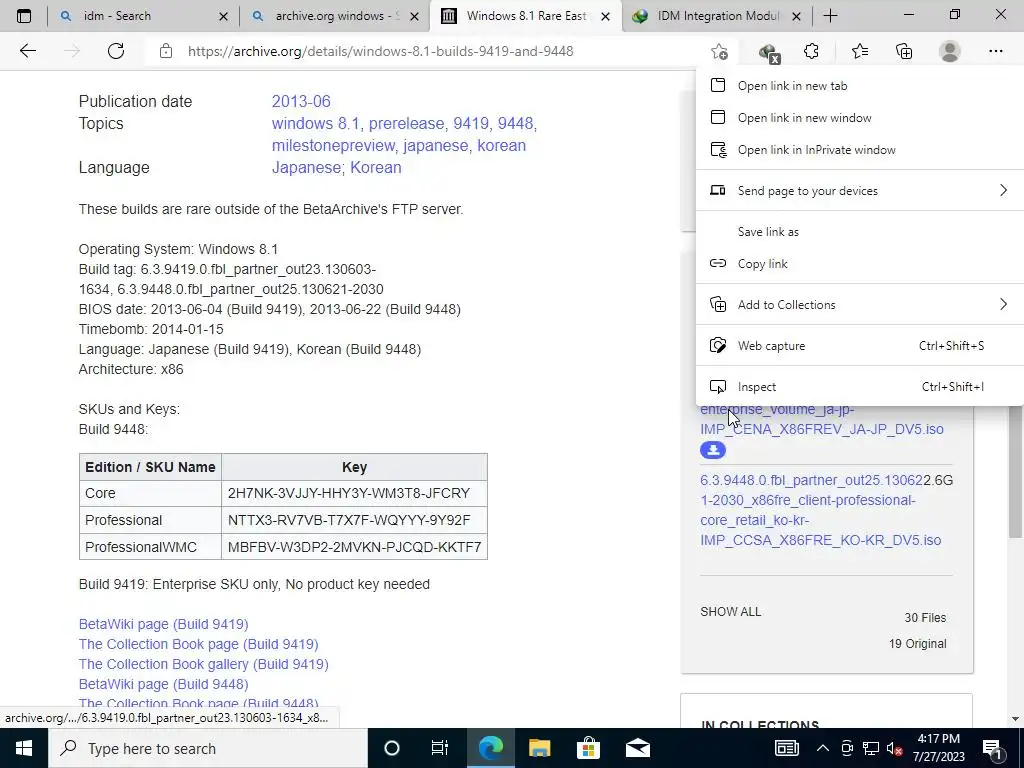Open publication date link 2013-06

point(301,101)
